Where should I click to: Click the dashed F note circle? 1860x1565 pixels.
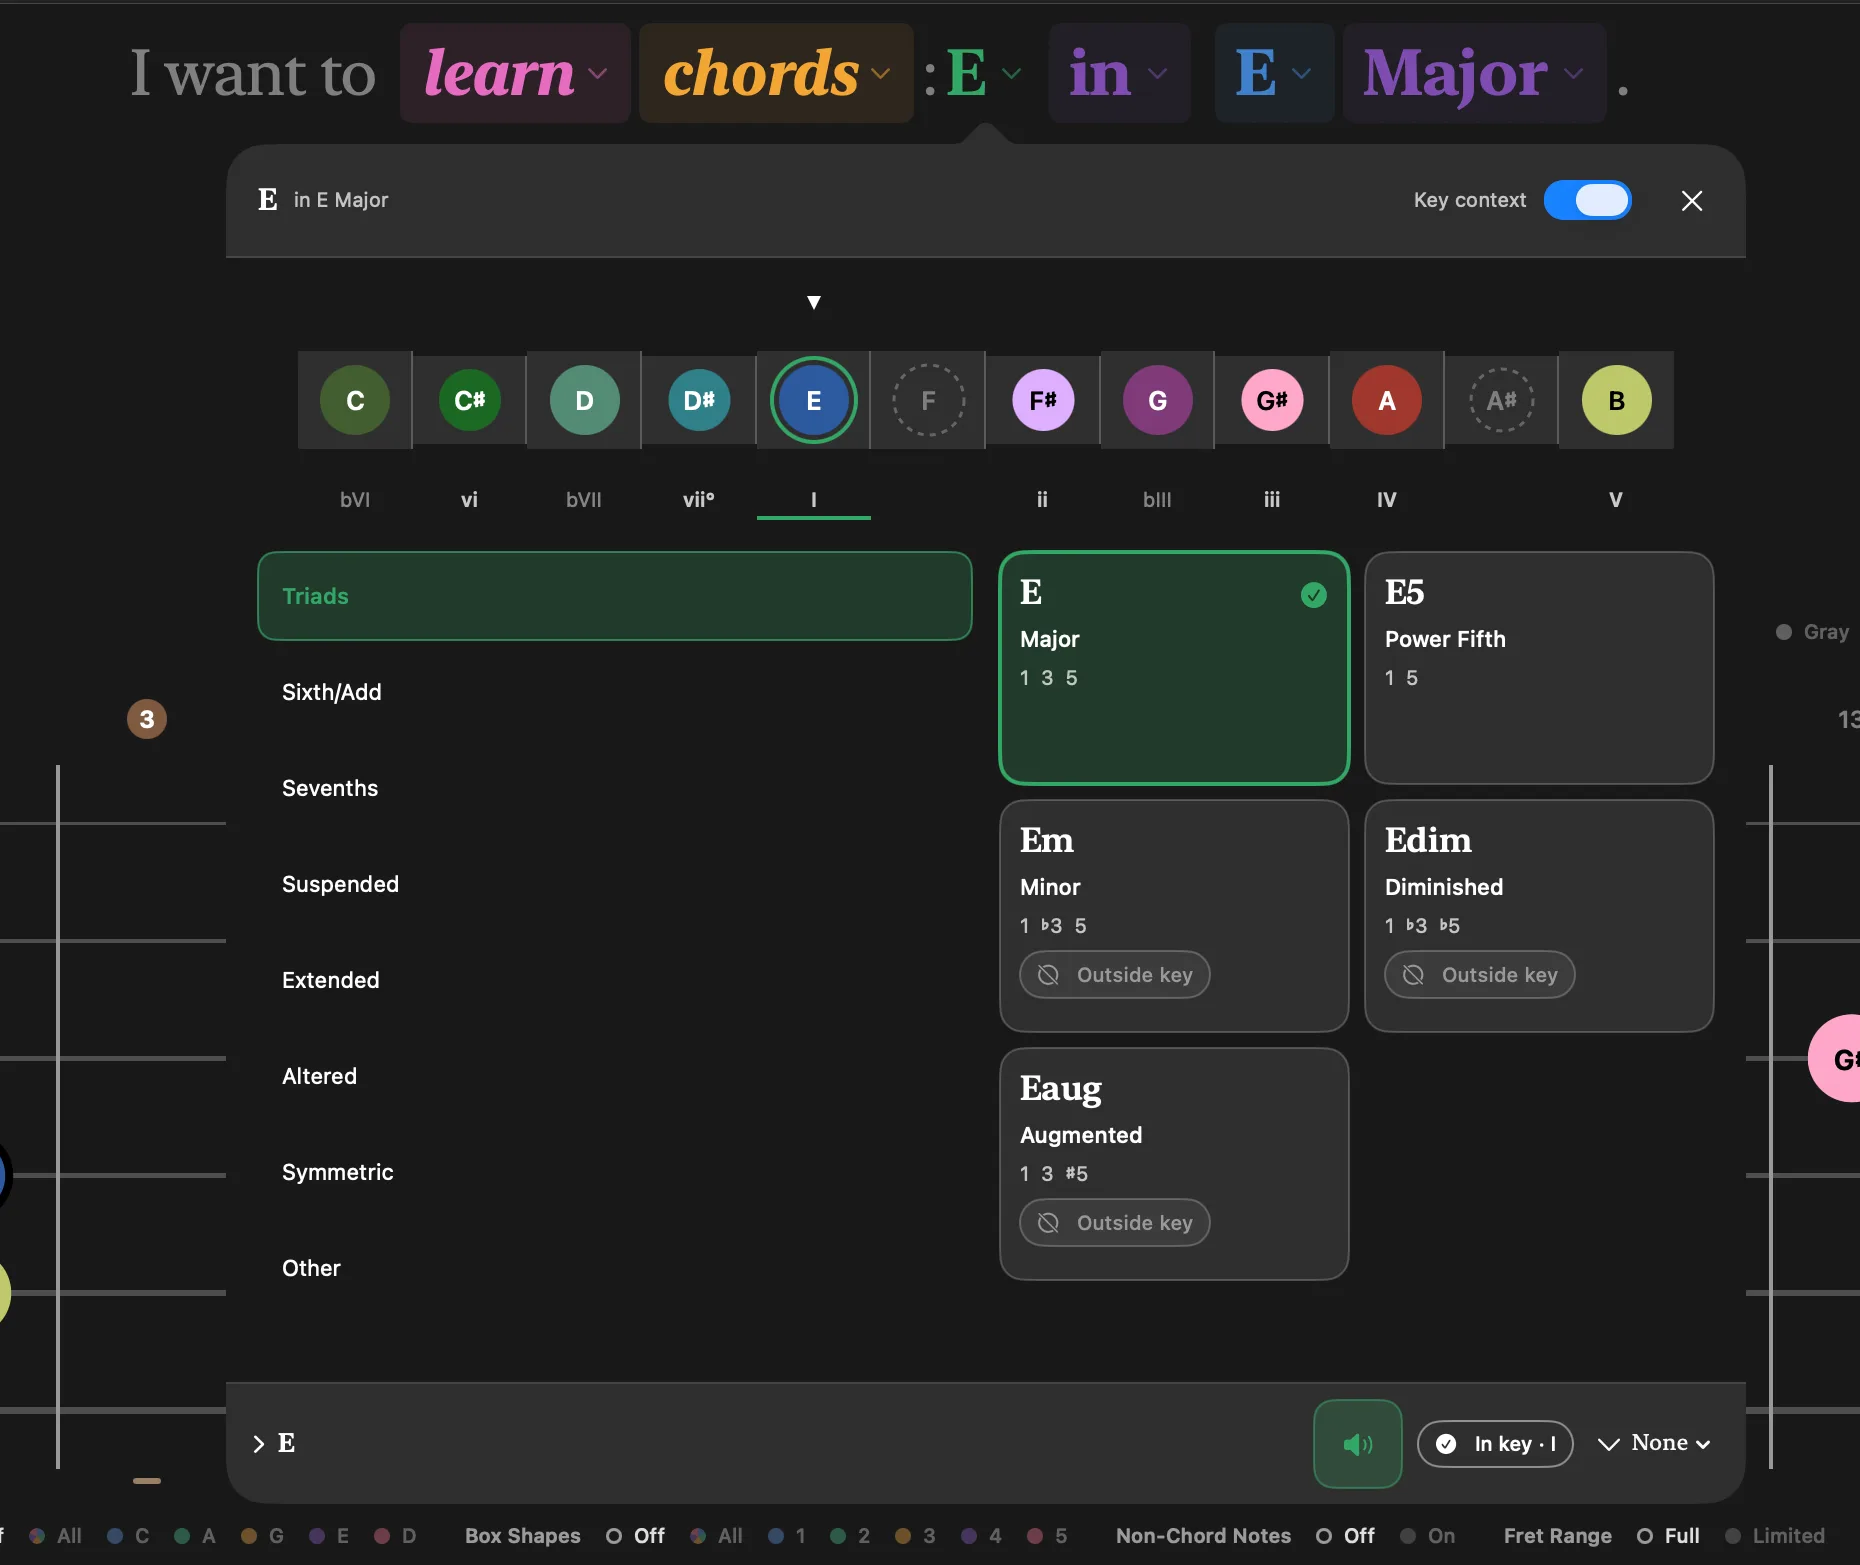tap(928, 400)
